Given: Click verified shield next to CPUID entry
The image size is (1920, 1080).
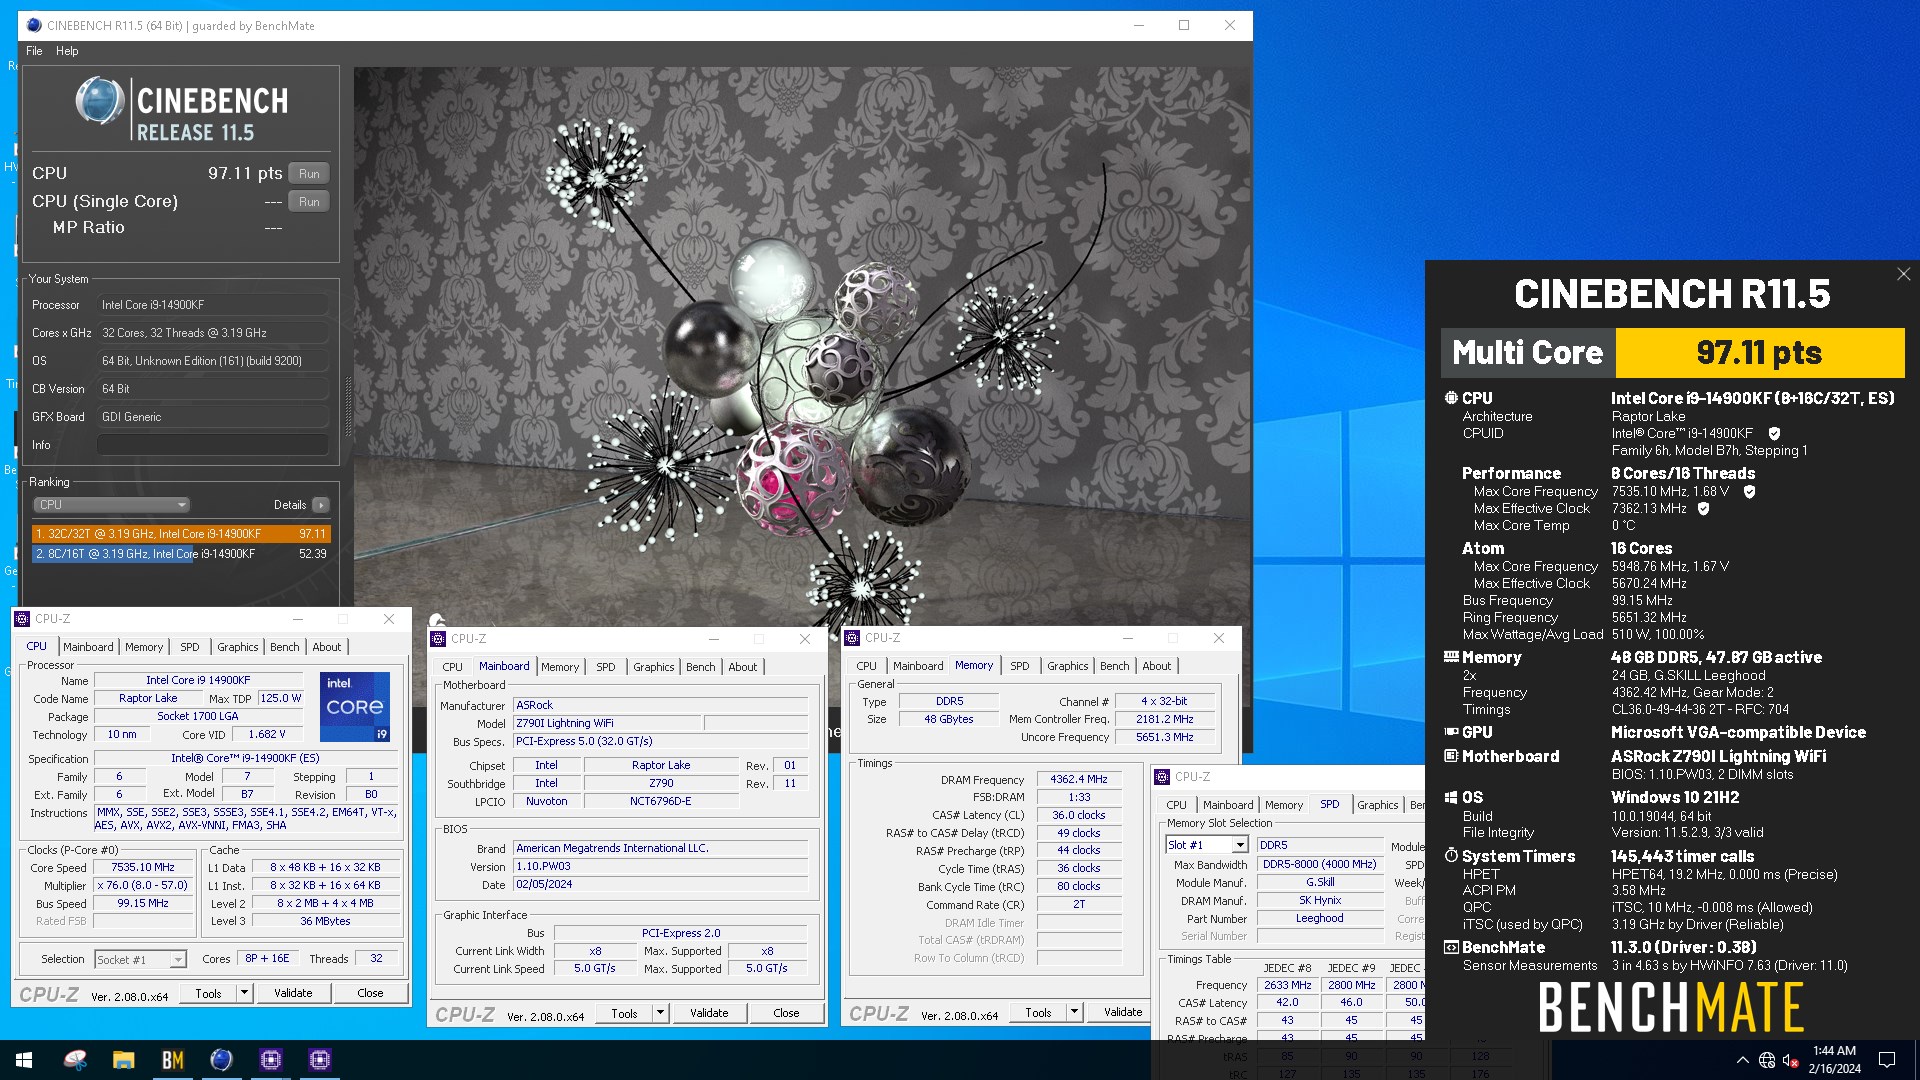Looking at the screenshot, I should pos(1774,433).
